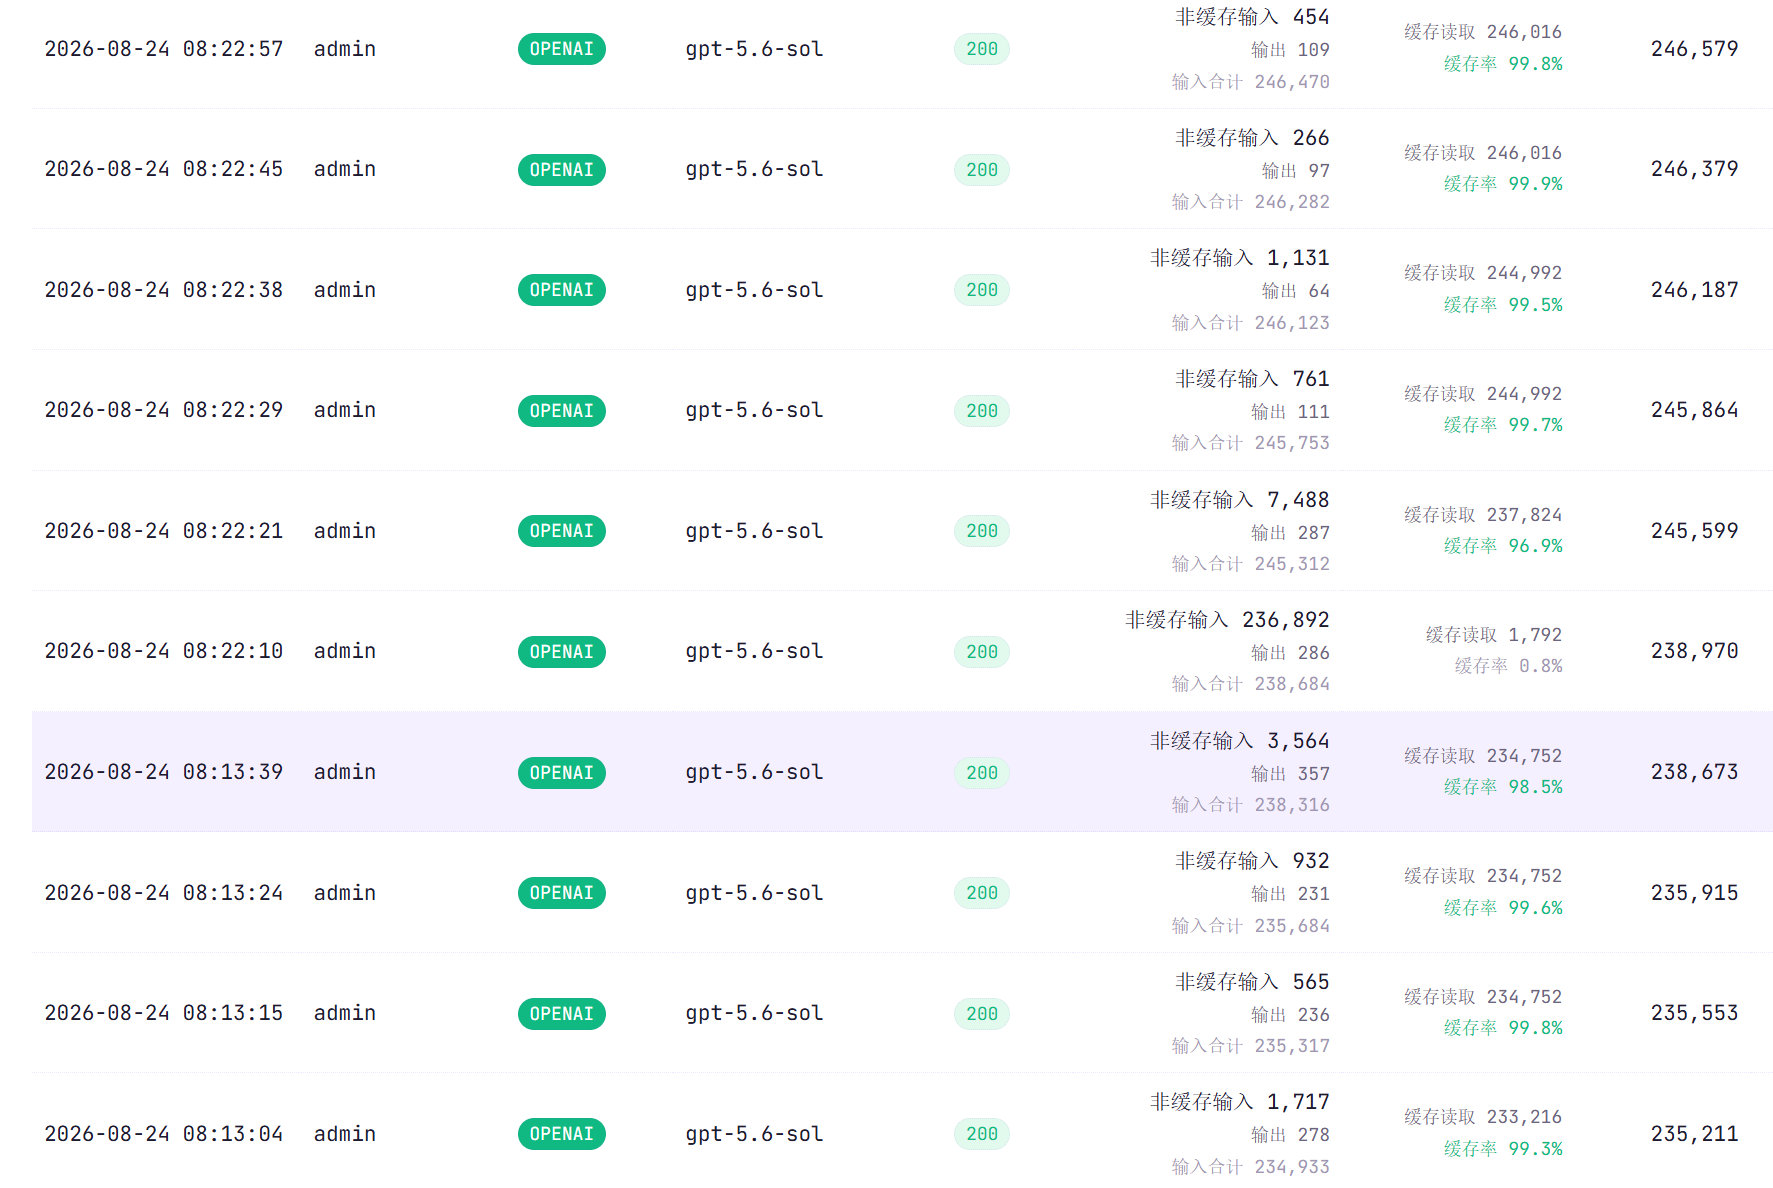
Task: Select the highlighted log row at 08:13:39
Action: pyautogui.click(x=902, y=772)
